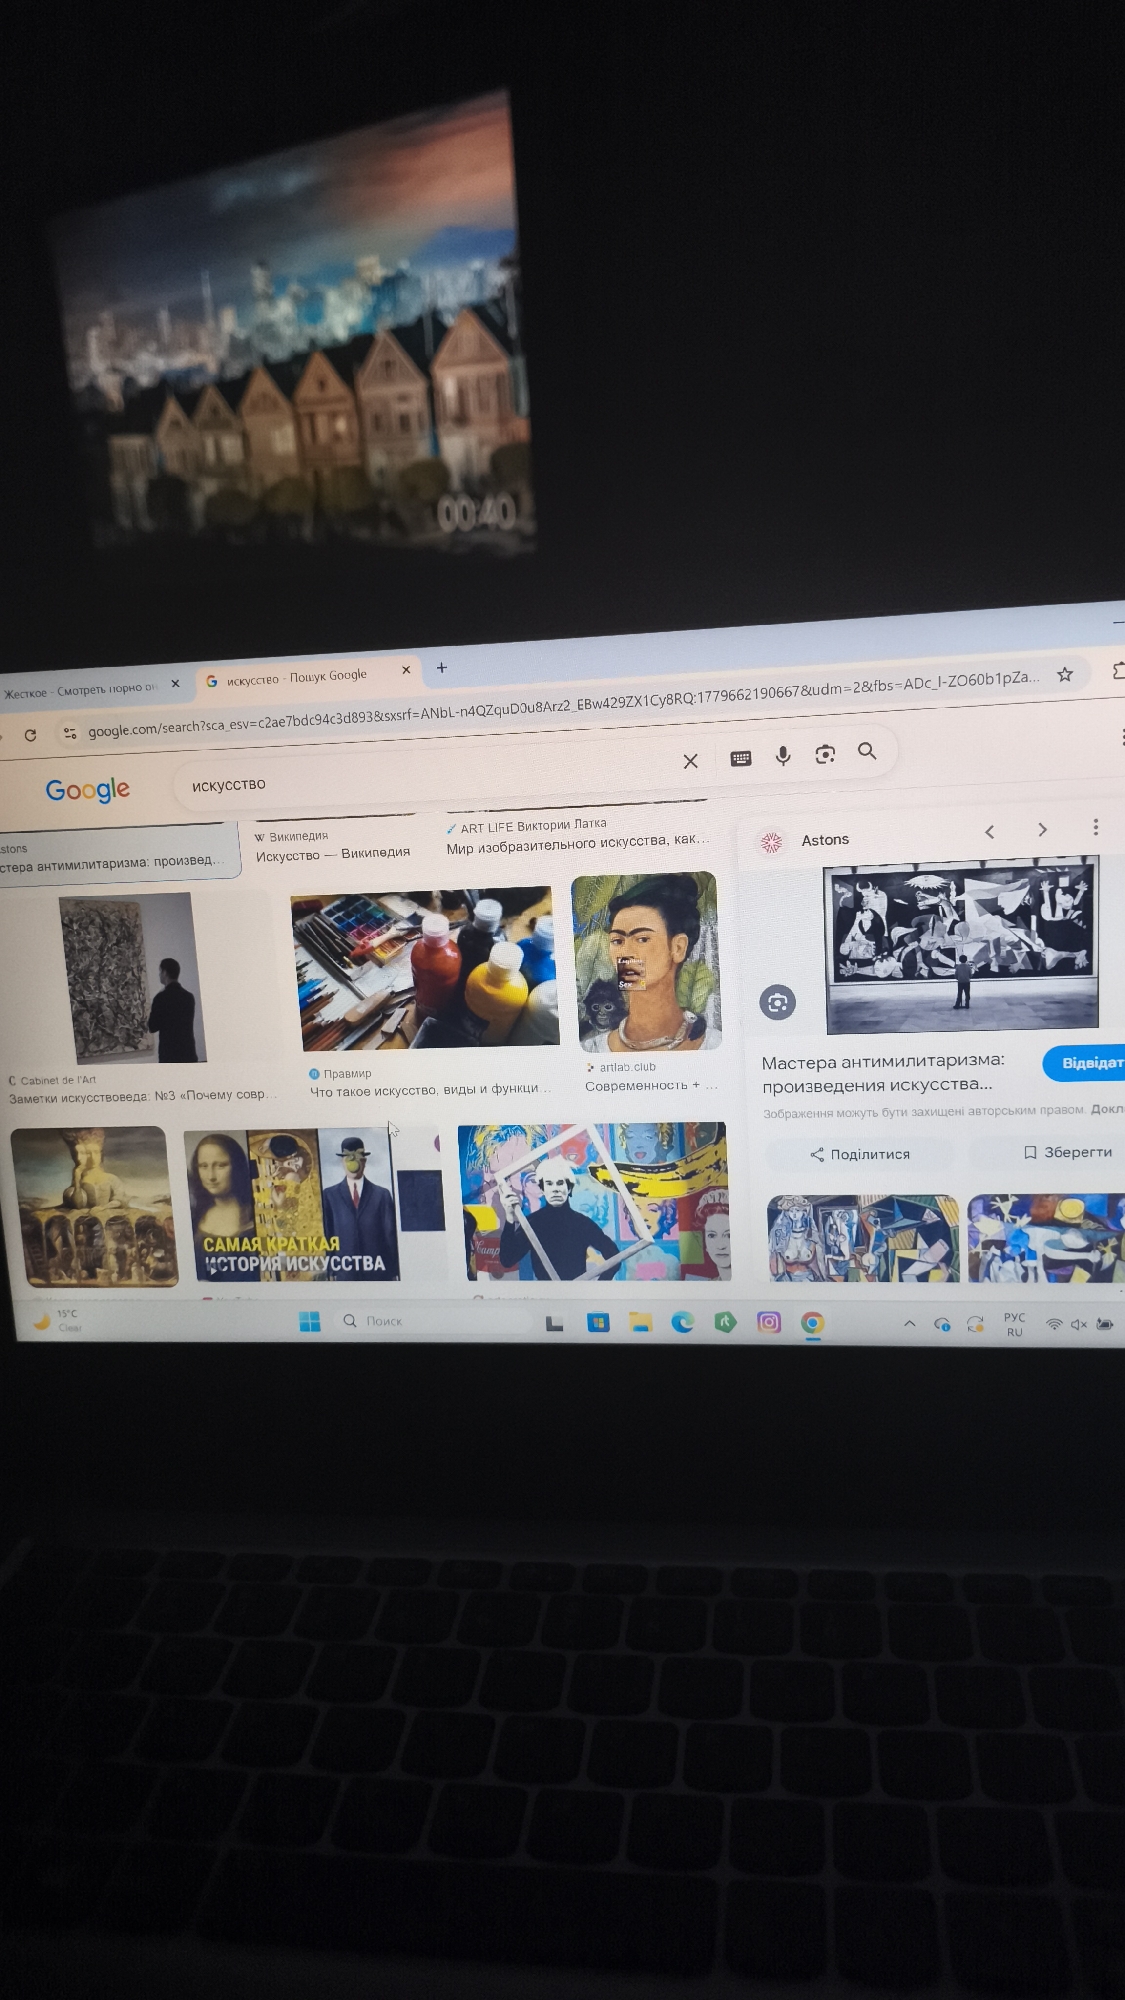
Task: Expand hidden system tray icons chevron
Action: [909, 1323]
